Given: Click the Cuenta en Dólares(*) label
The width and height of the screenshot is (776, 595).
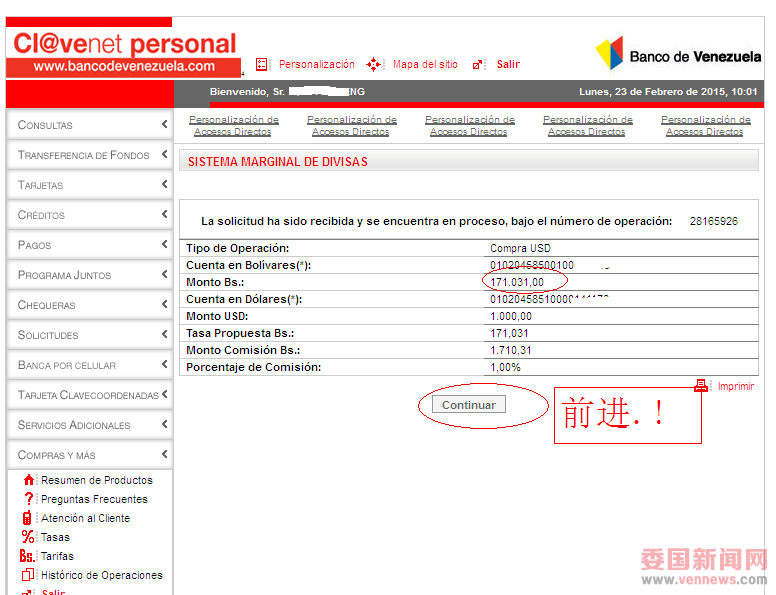Looking at the screenshot, I should [x=244, y=299].
